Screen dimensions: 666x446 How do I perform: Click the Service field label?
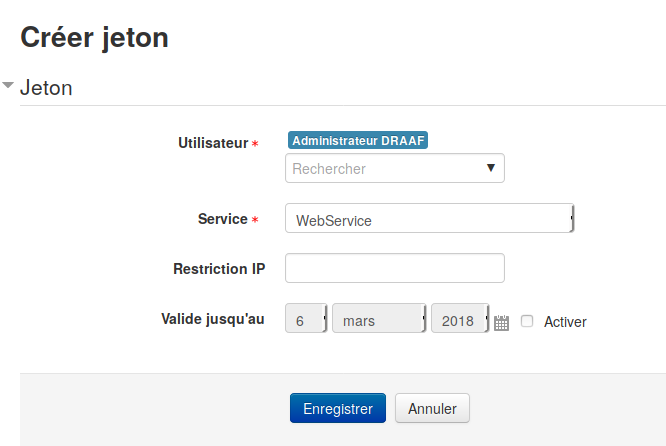[223, 219]
